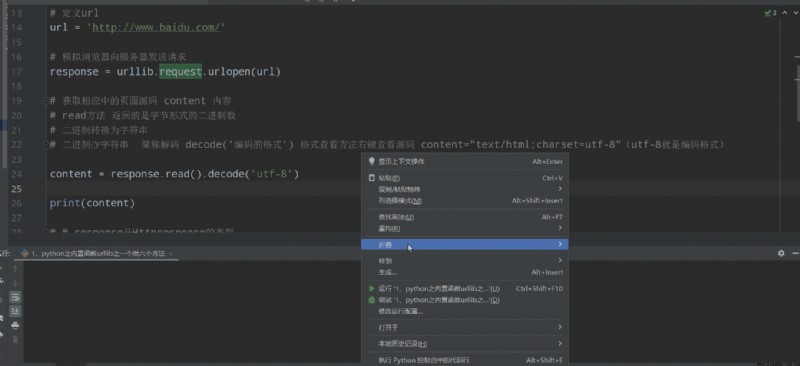Toggle scroll to end in Run console

click(x=15, y=311)
